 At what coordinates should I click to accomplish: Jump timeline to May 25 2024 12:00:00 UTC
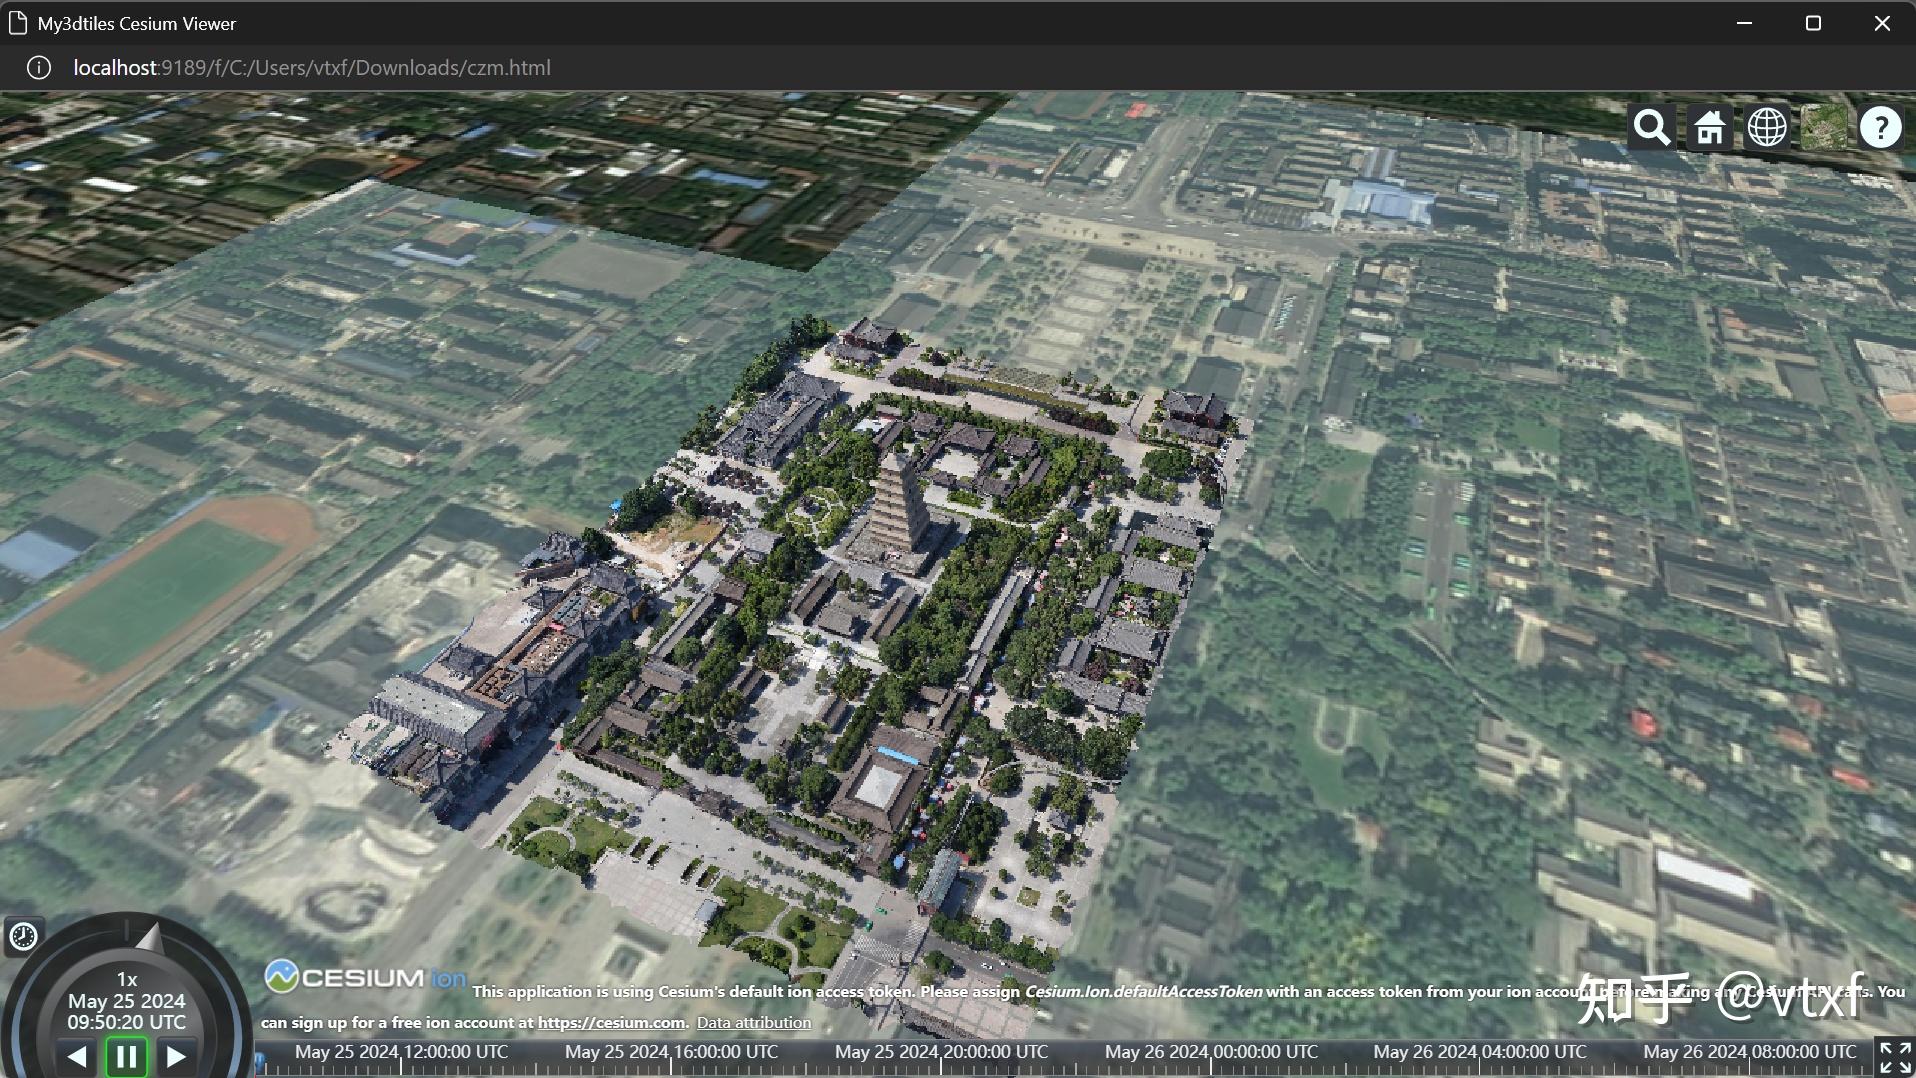[401, 1052]
